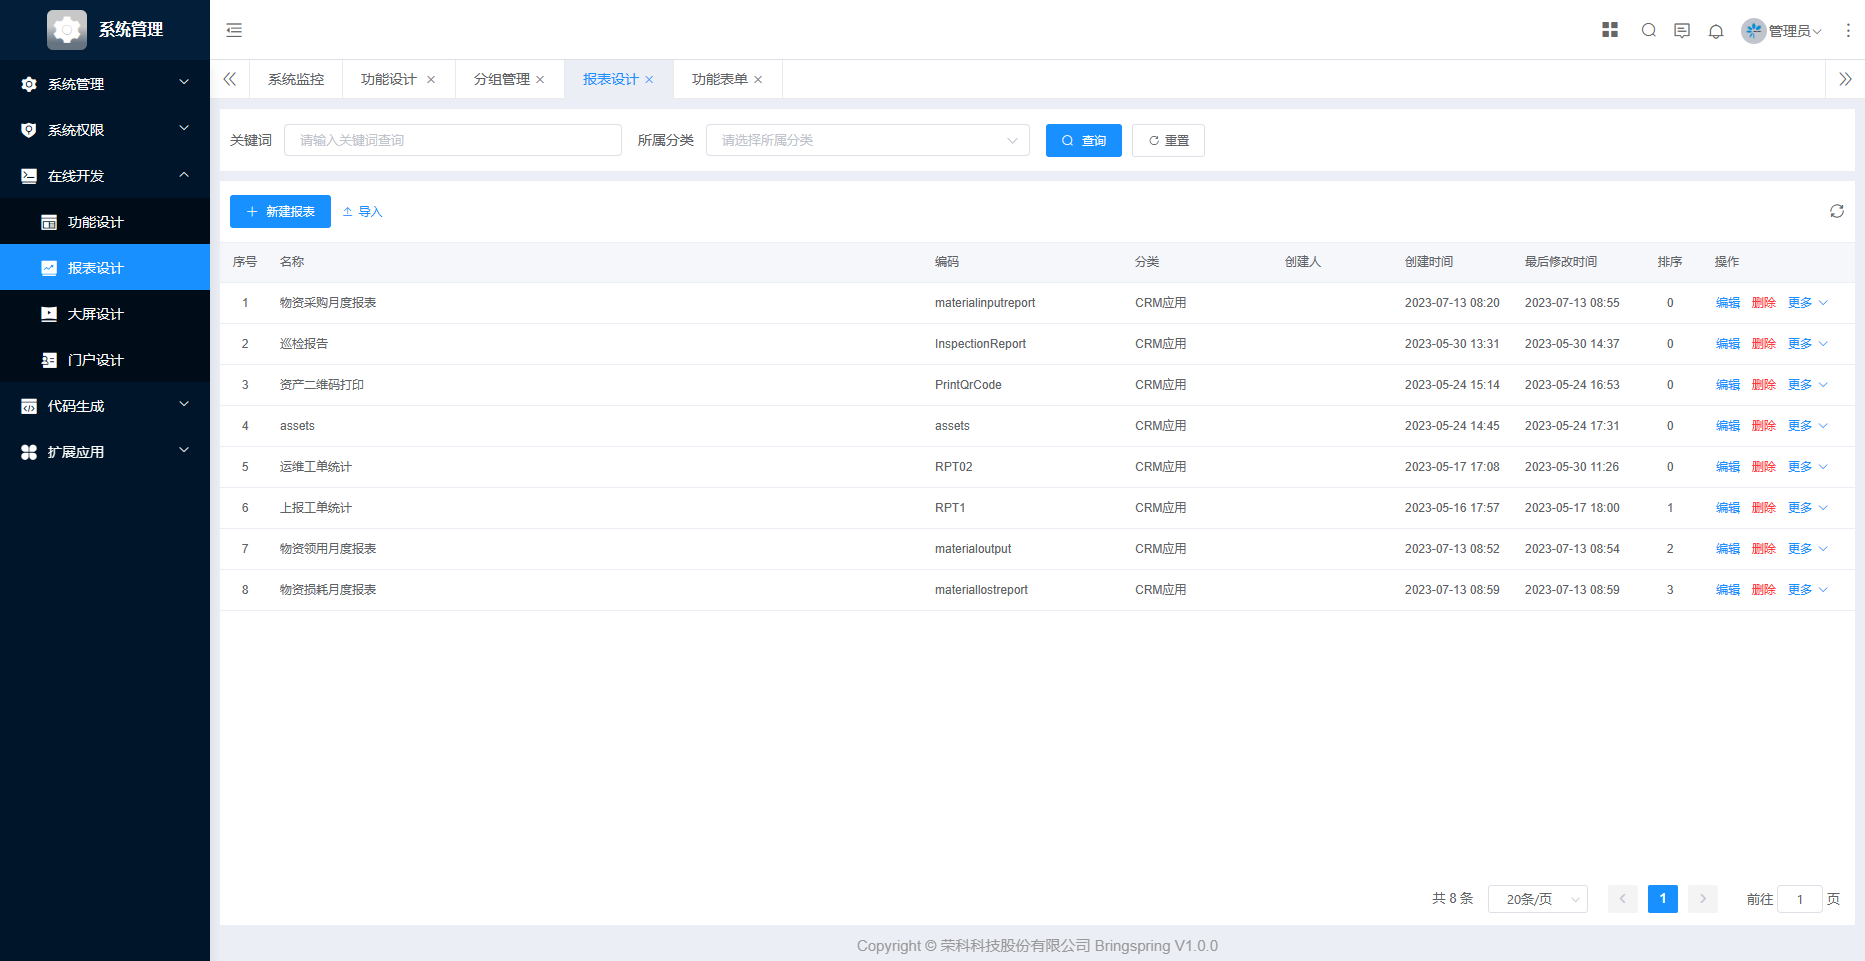The image size is (1865, 961).
Task: Click the vertical ellipsis settings icon
Action: coord(1848,30)
